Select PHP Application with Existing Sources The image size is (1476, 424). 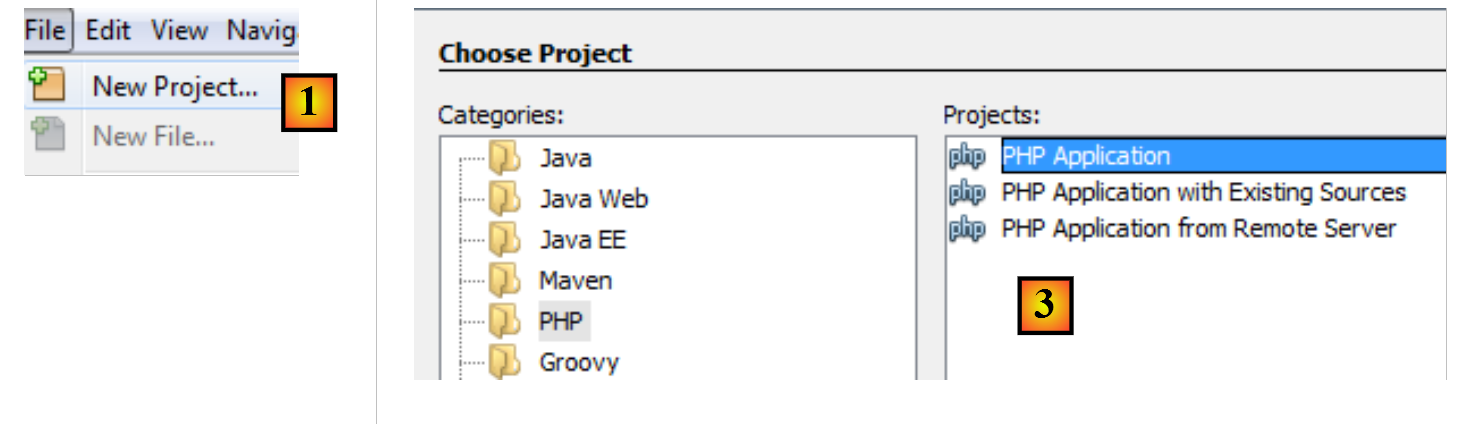point(1203,192)
